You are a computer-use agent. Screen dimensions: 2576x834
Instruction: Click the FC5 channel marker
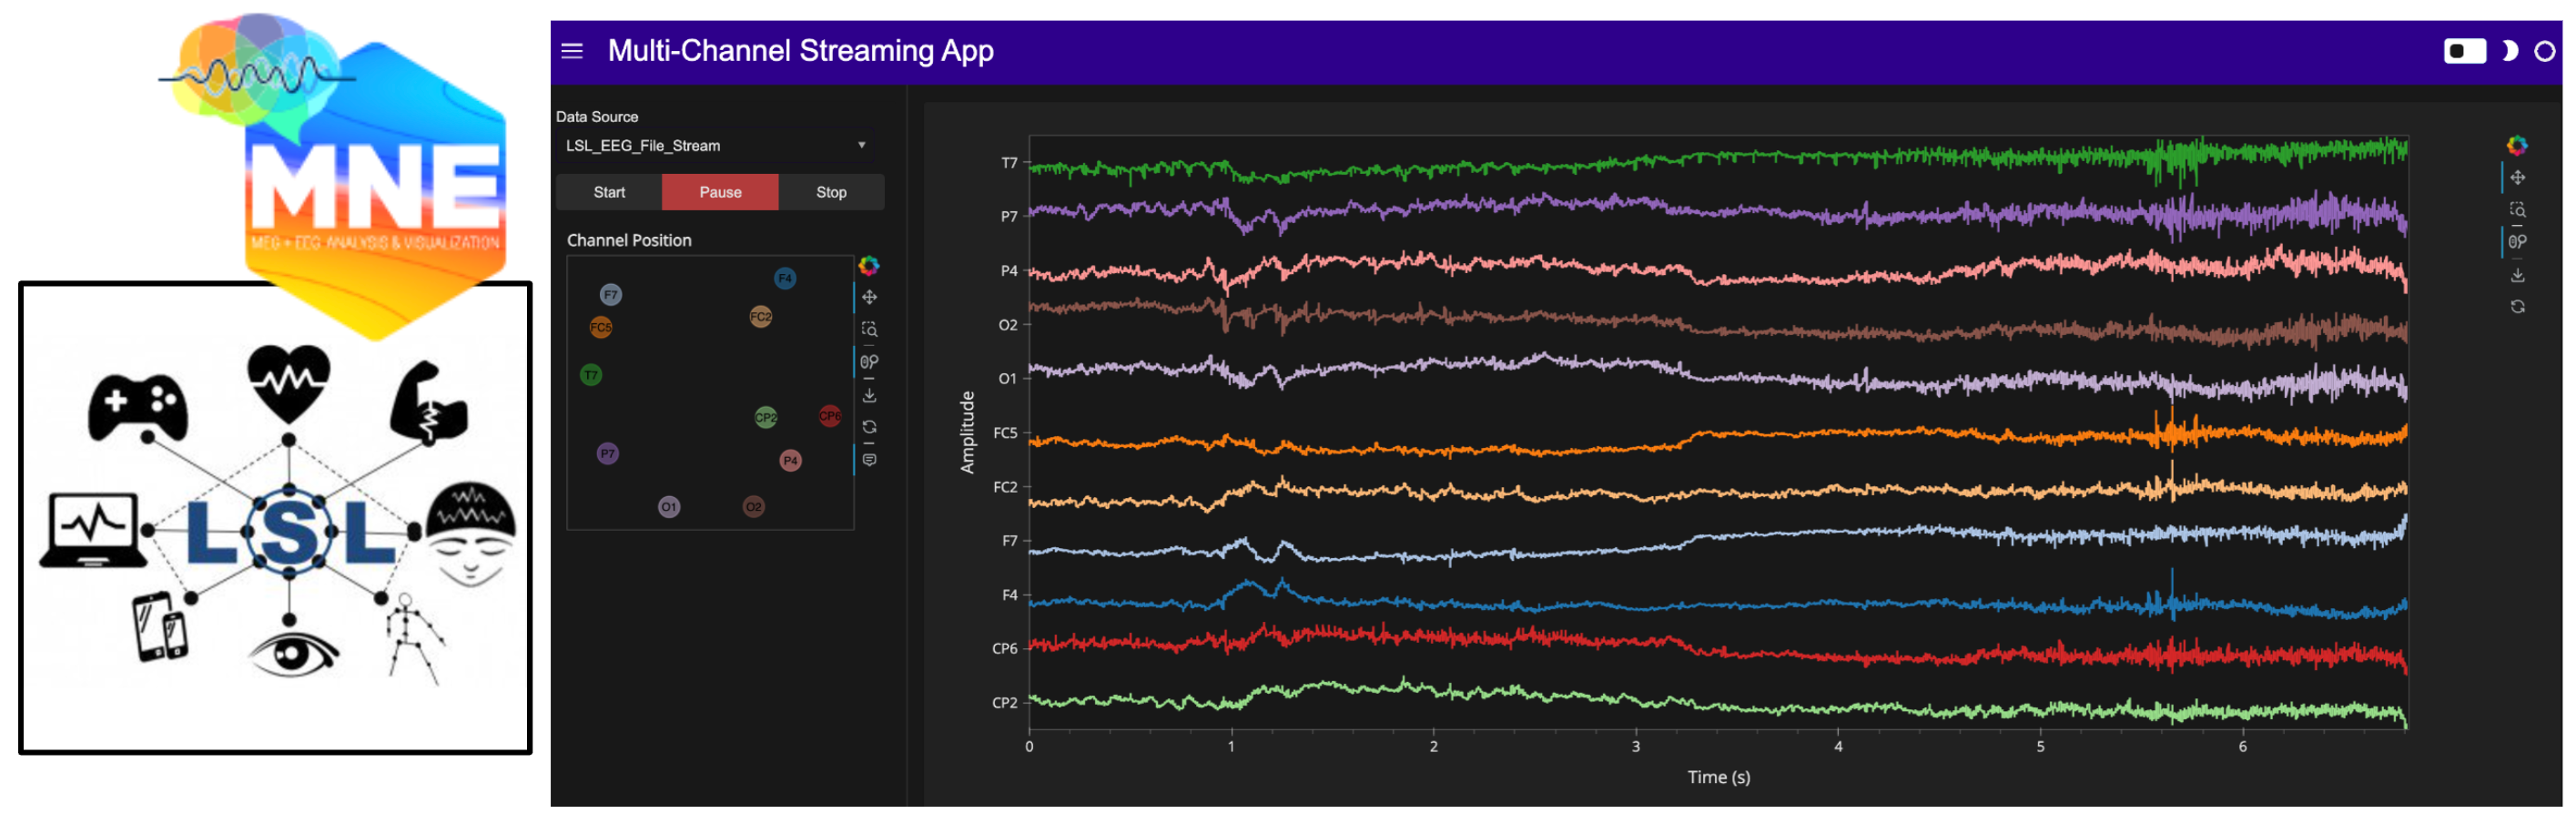600,327
